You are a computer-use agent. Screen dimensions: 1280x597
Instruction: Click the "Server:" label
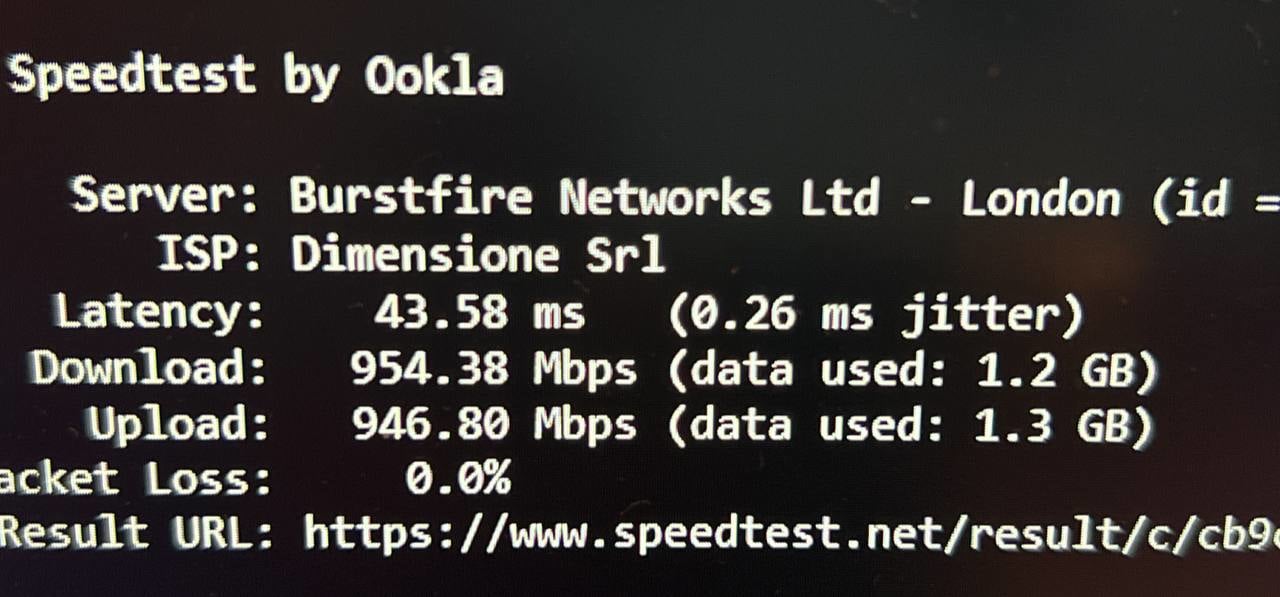(x=165, y=196)
